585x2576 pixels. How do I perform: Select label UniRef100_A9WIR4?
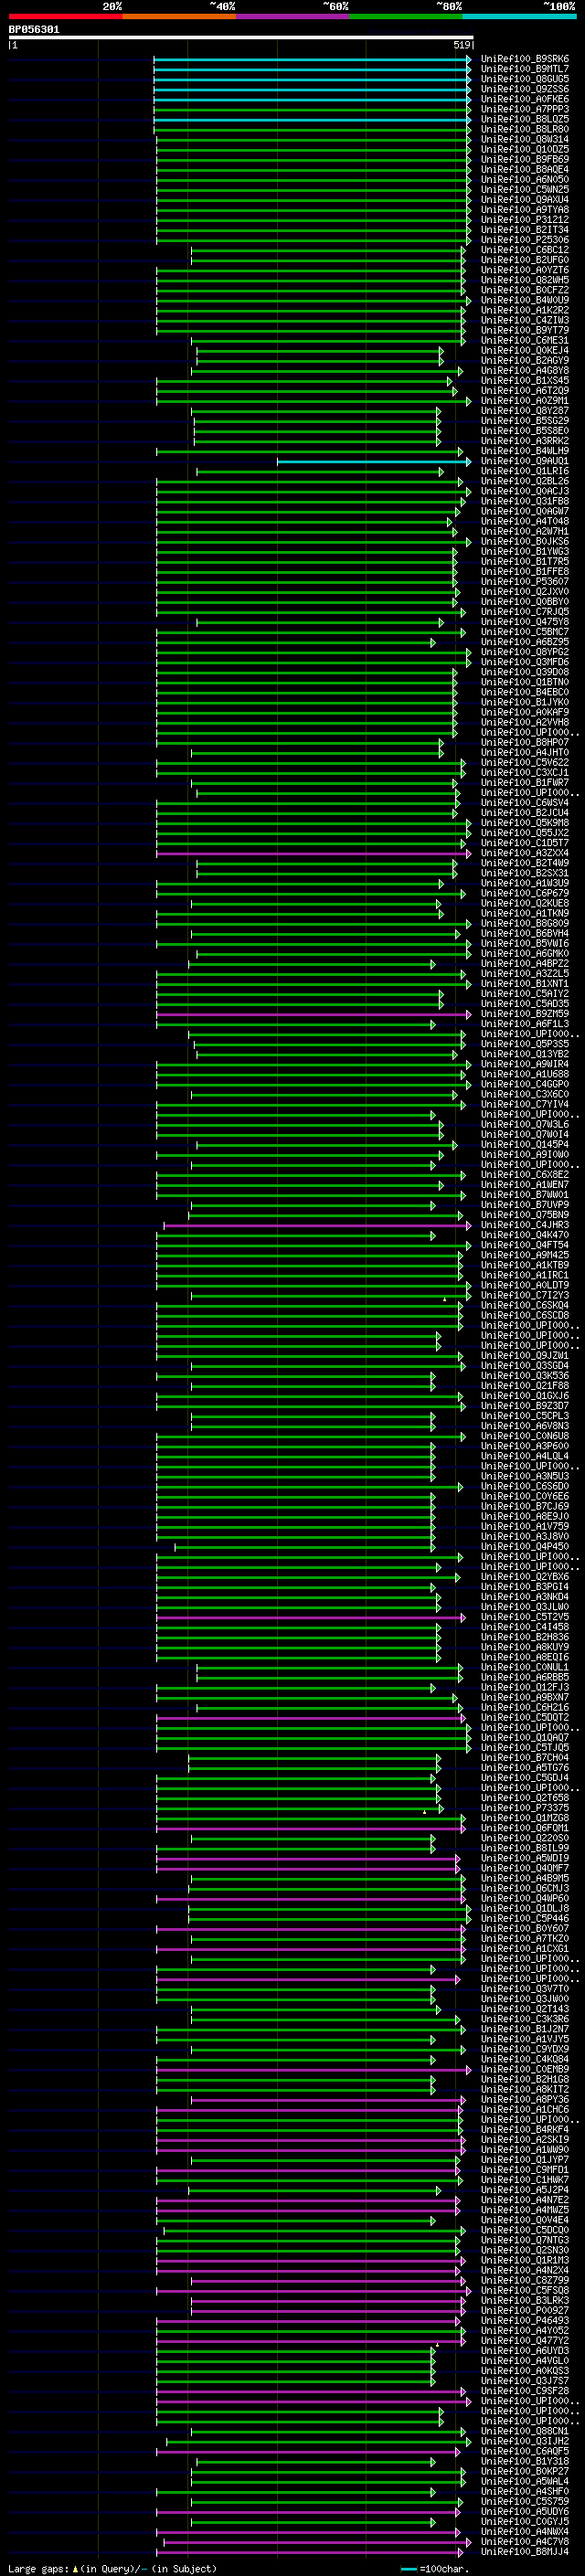(525, 1065)
